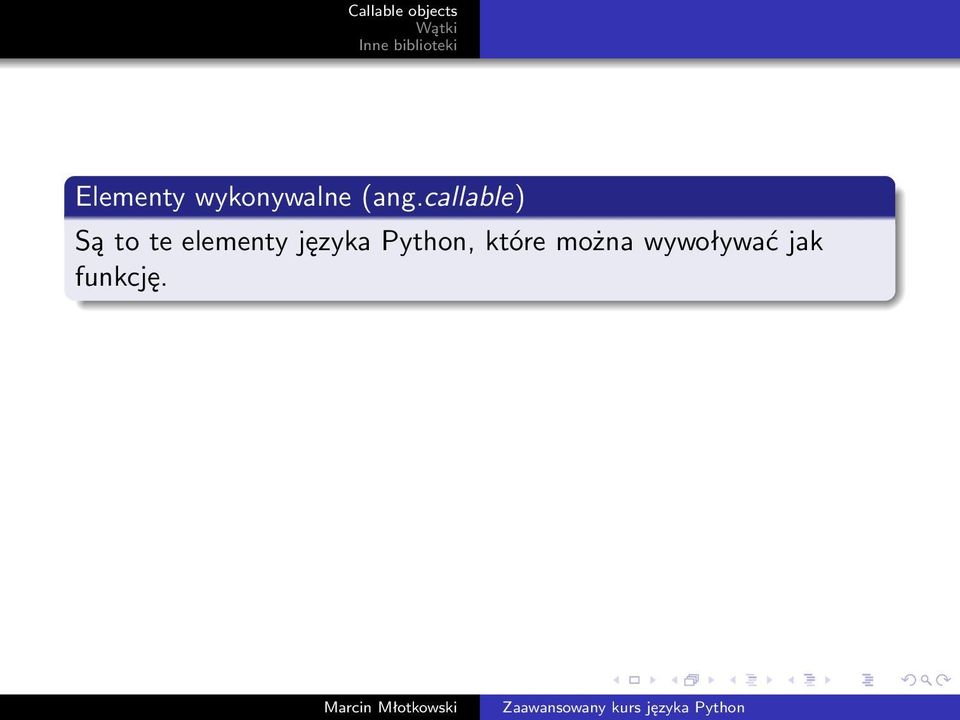
Task: Click the go back curved arrow
Action: [x=909, y=680]
